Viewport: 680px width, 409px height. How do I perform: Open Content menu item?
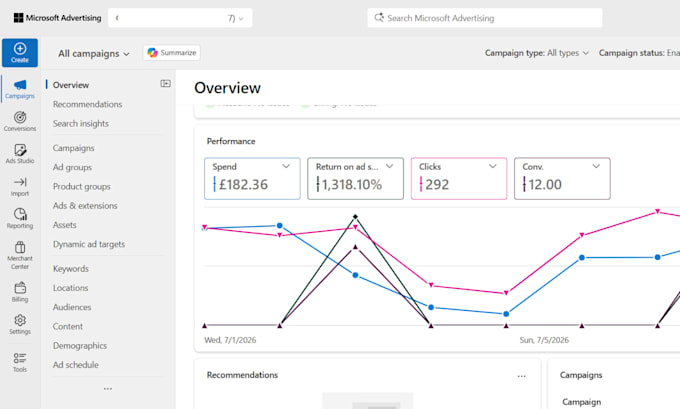[x=68, y=326]
